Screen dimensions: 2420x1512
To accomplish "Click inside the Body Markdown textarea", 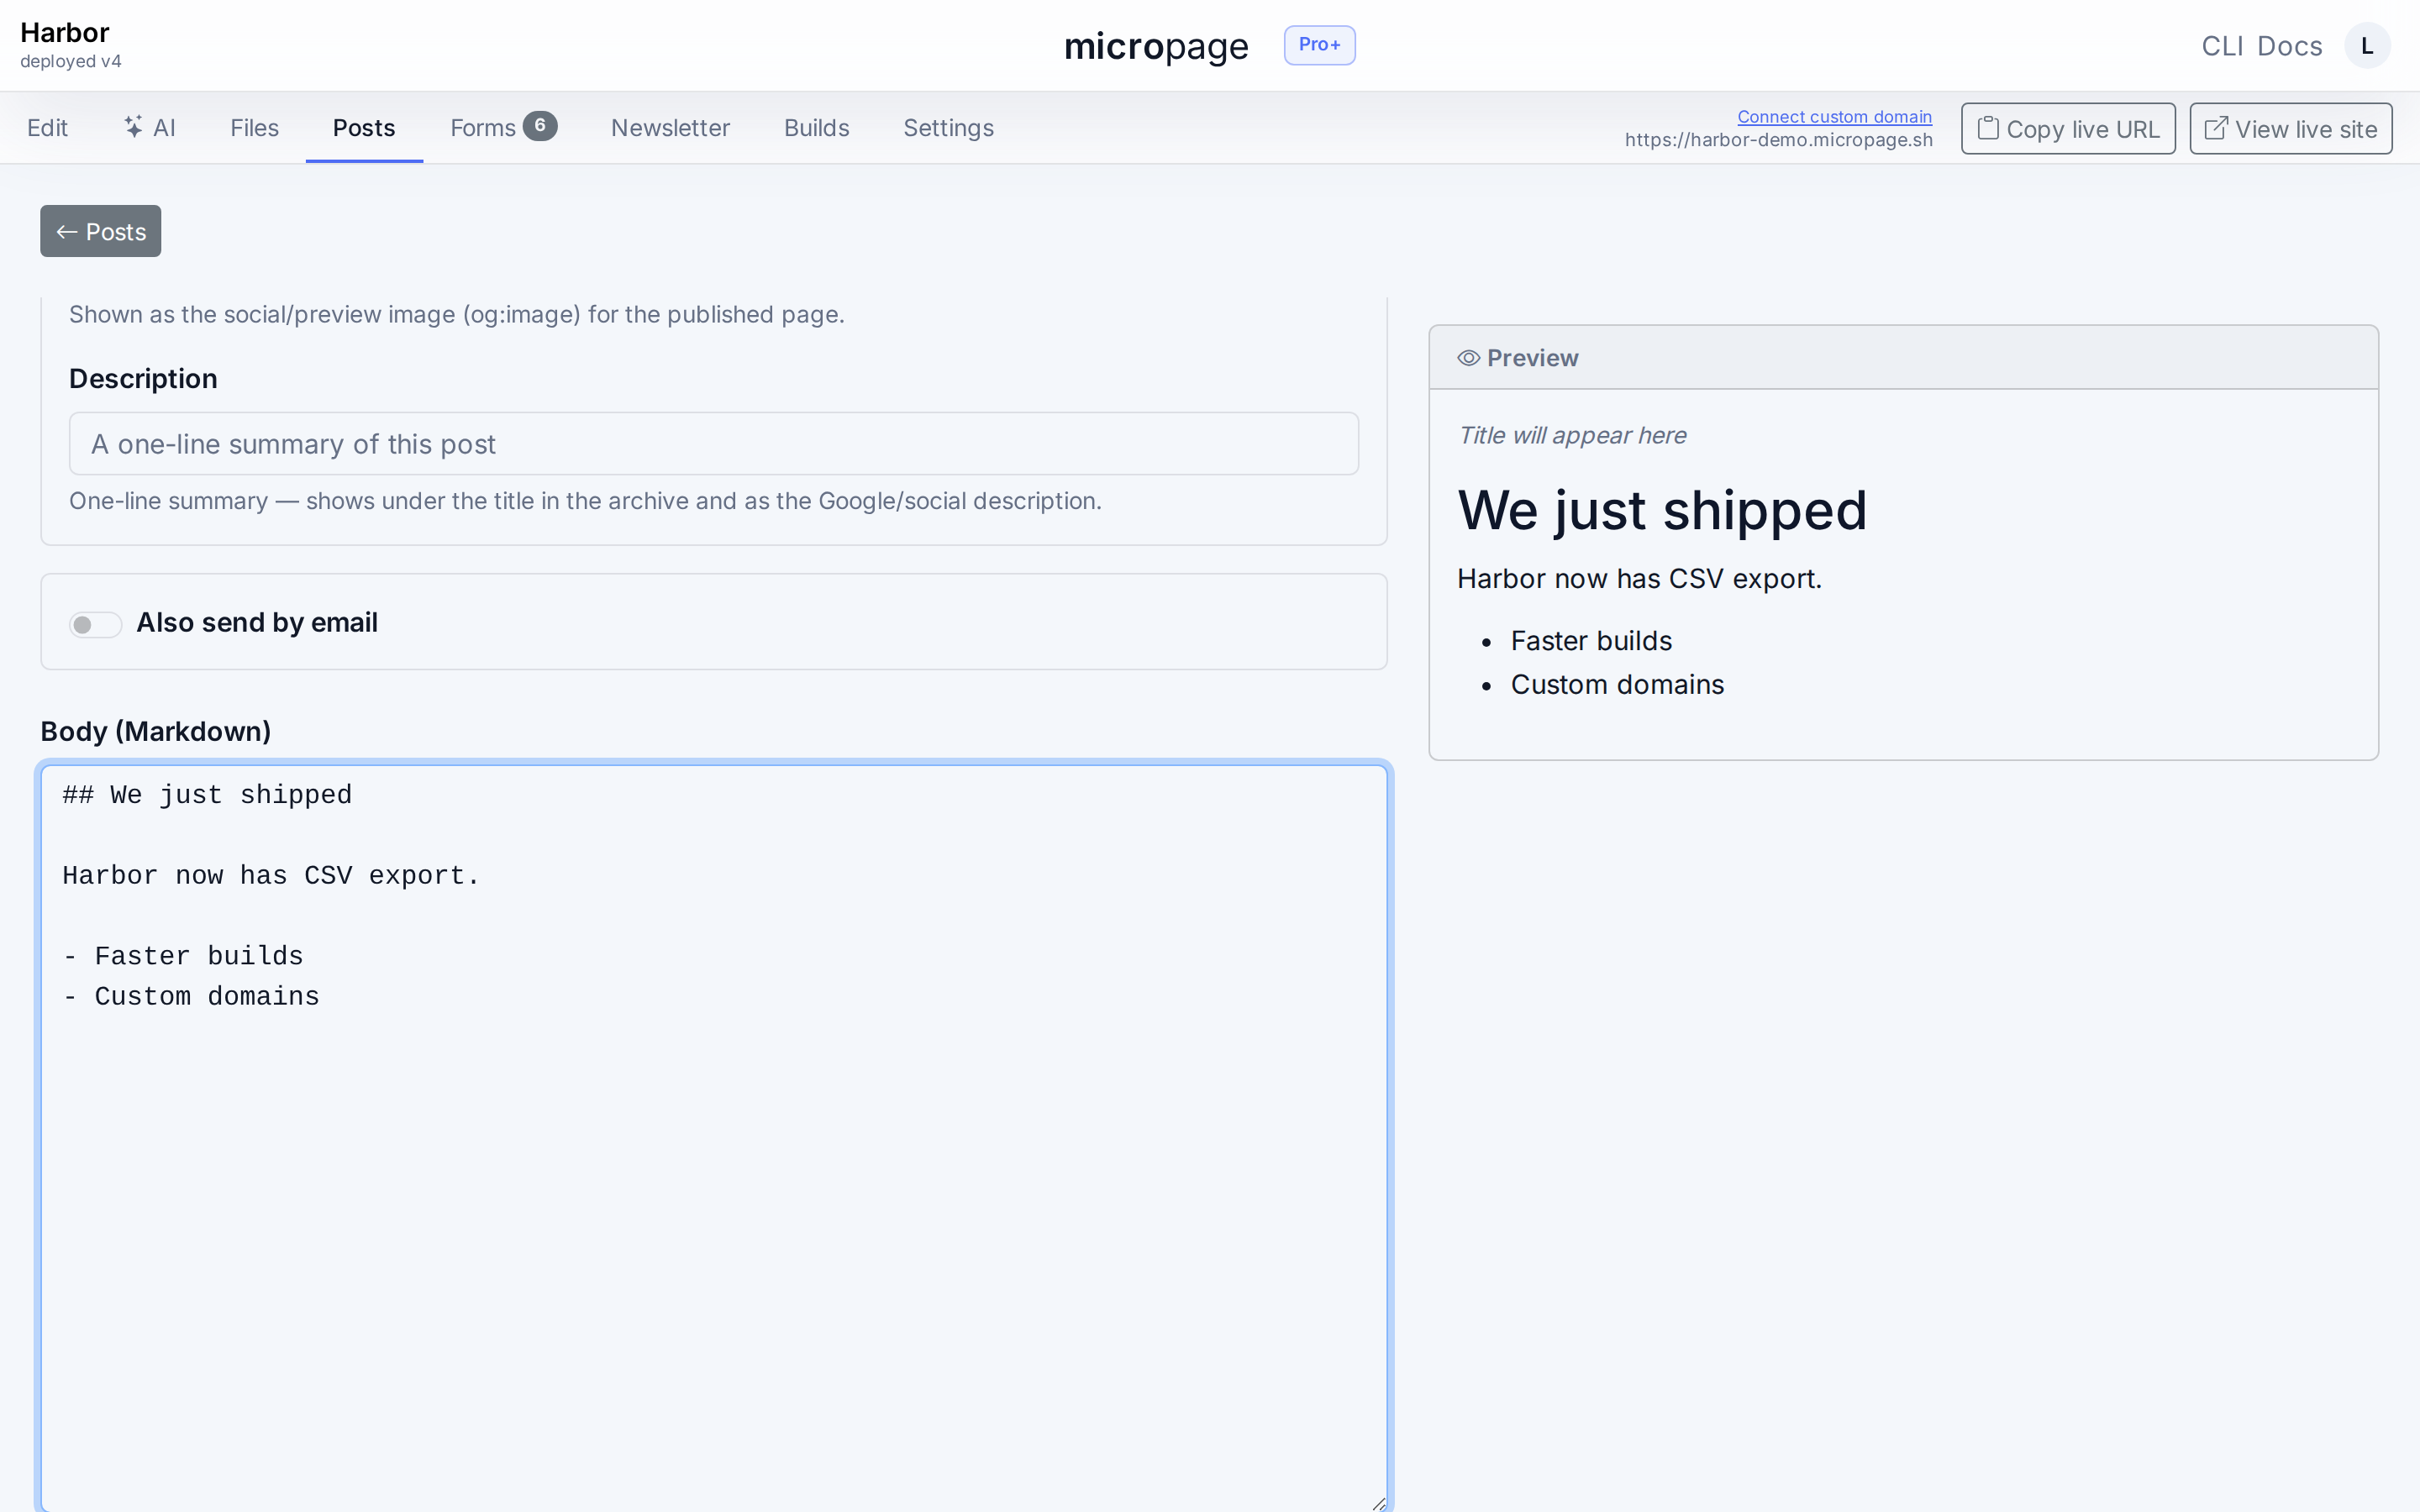I will (713, 1137).
